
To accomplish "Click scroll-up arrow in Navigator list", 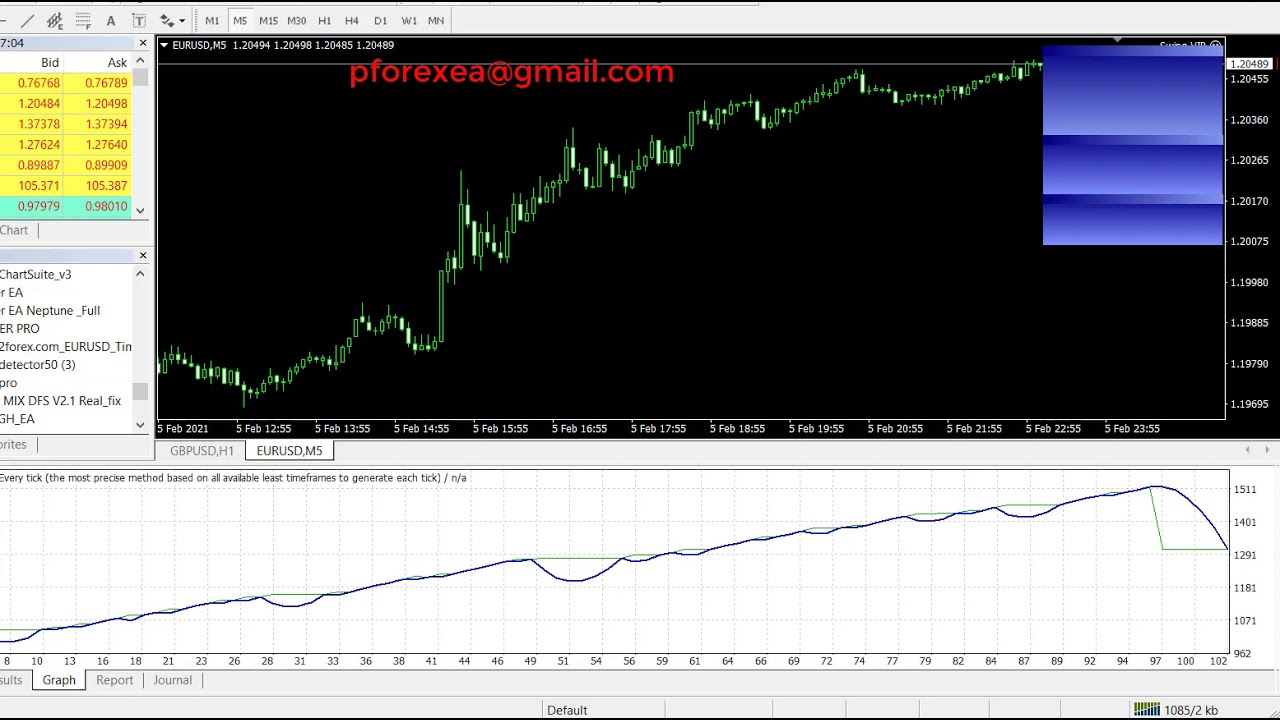I will (140, 274).
